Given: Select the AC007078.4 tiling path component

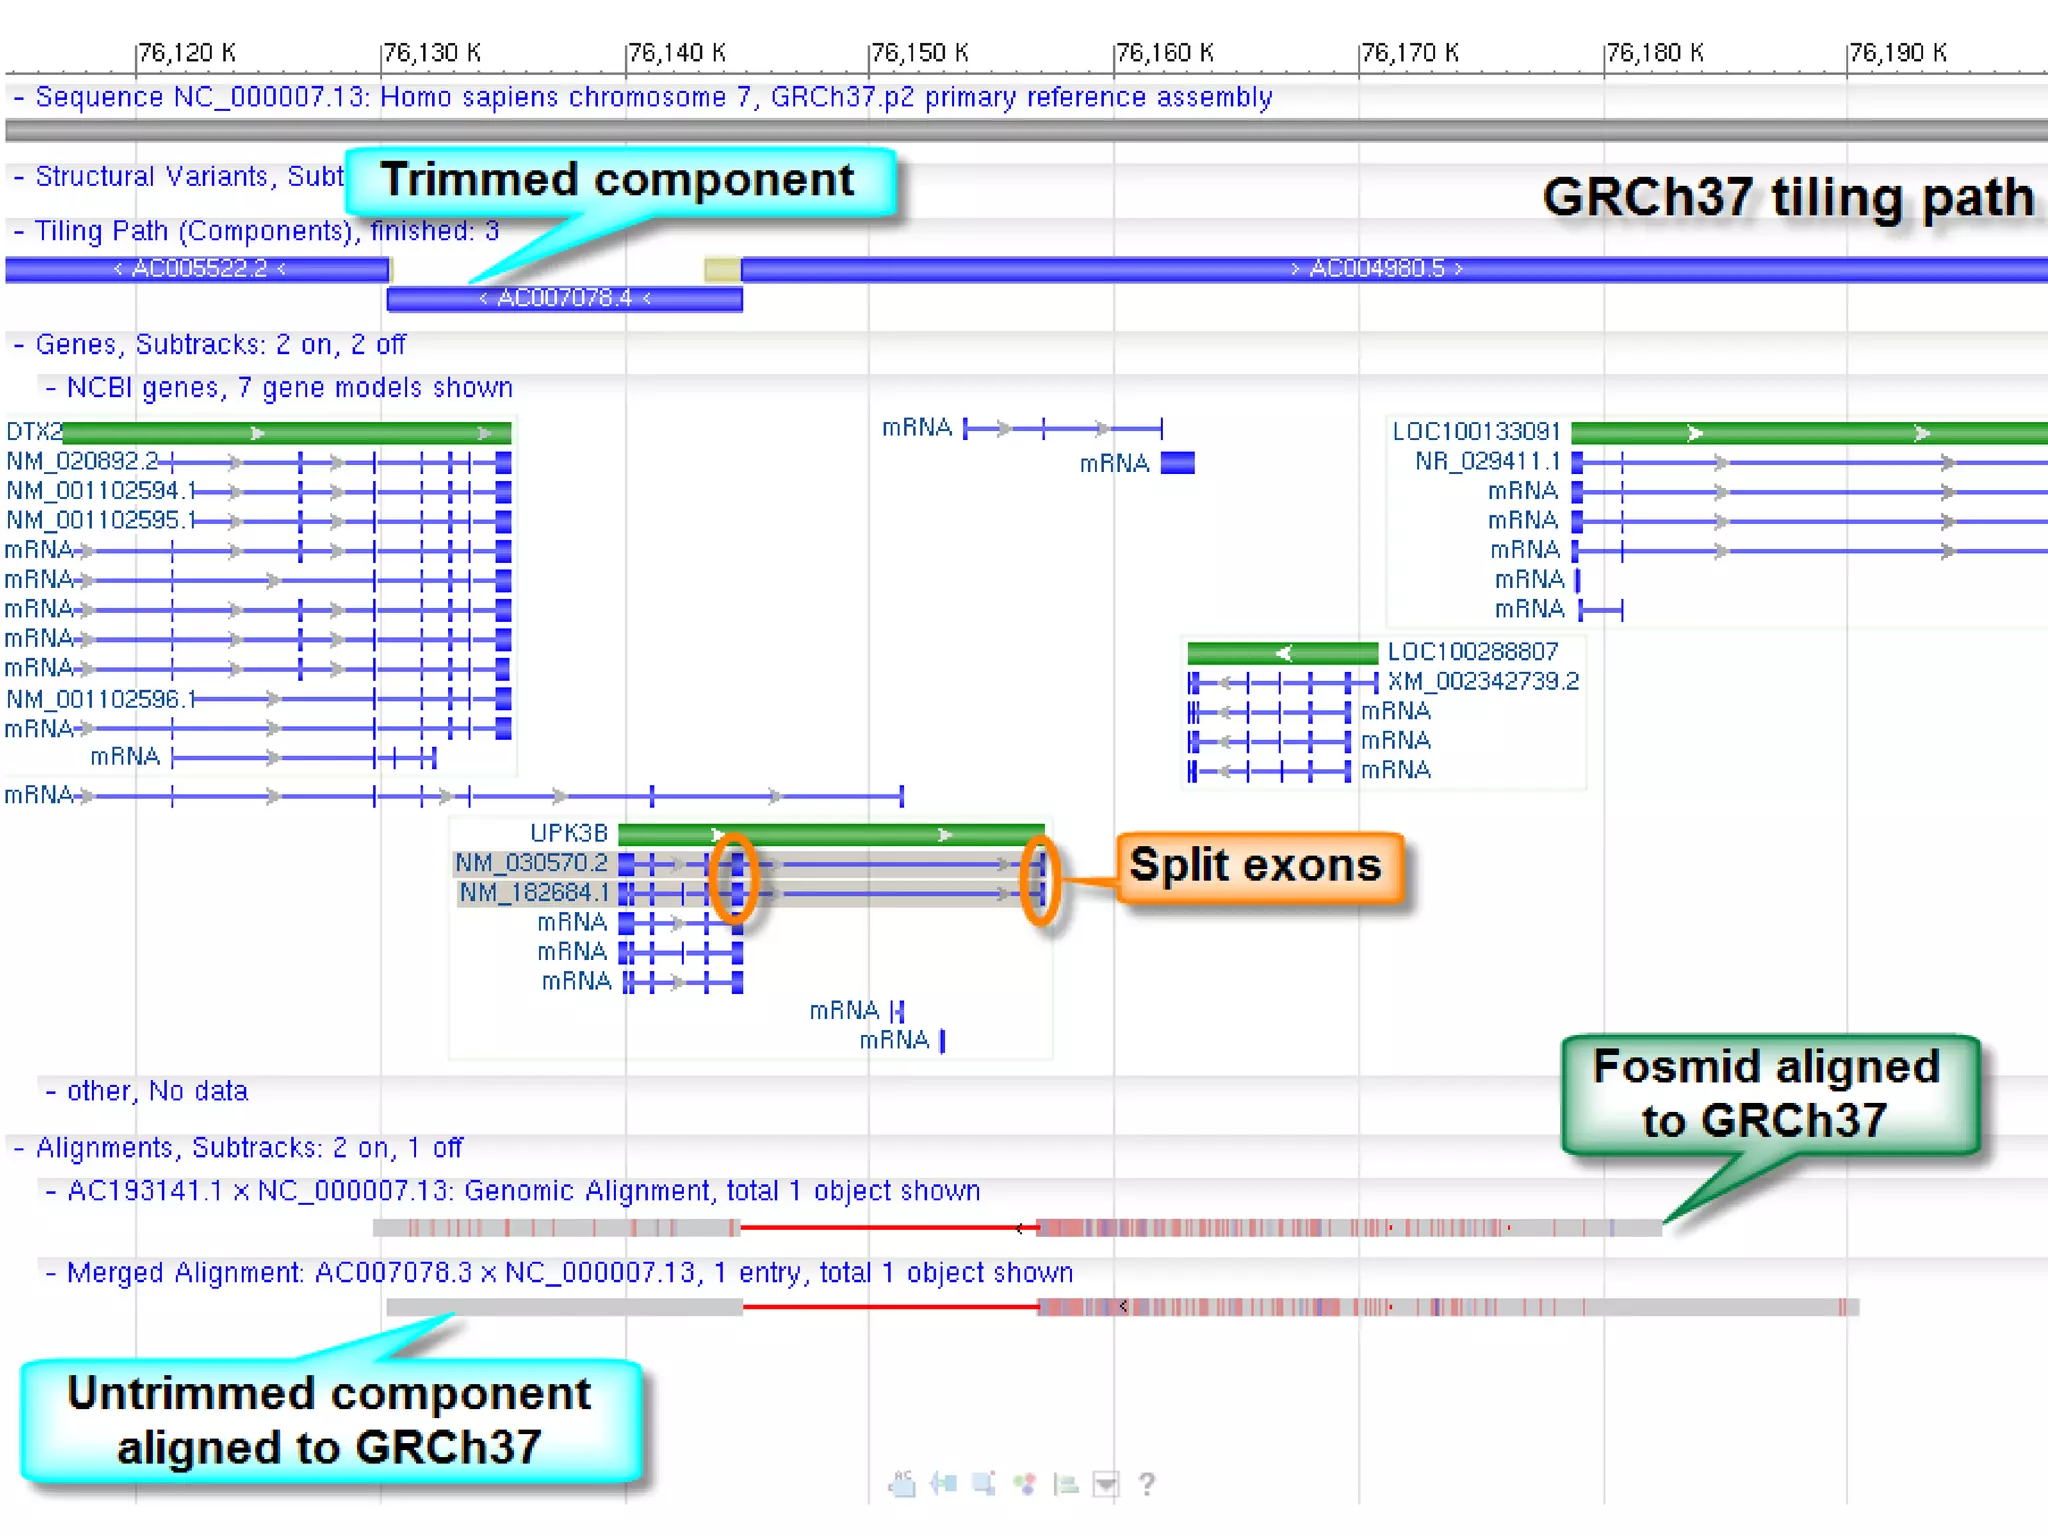Looking at the screenshot, I should pos(564,298).
